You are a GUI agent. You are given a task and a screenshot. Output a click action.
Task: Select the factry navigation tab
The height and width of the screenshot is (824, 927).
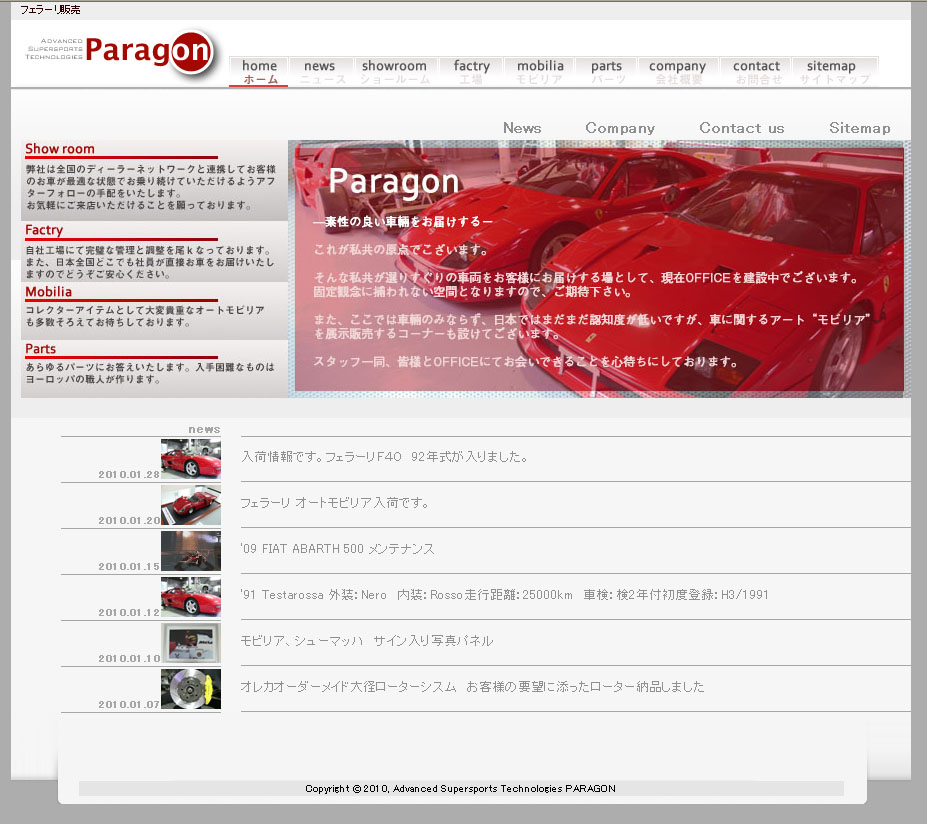point(472,71)
